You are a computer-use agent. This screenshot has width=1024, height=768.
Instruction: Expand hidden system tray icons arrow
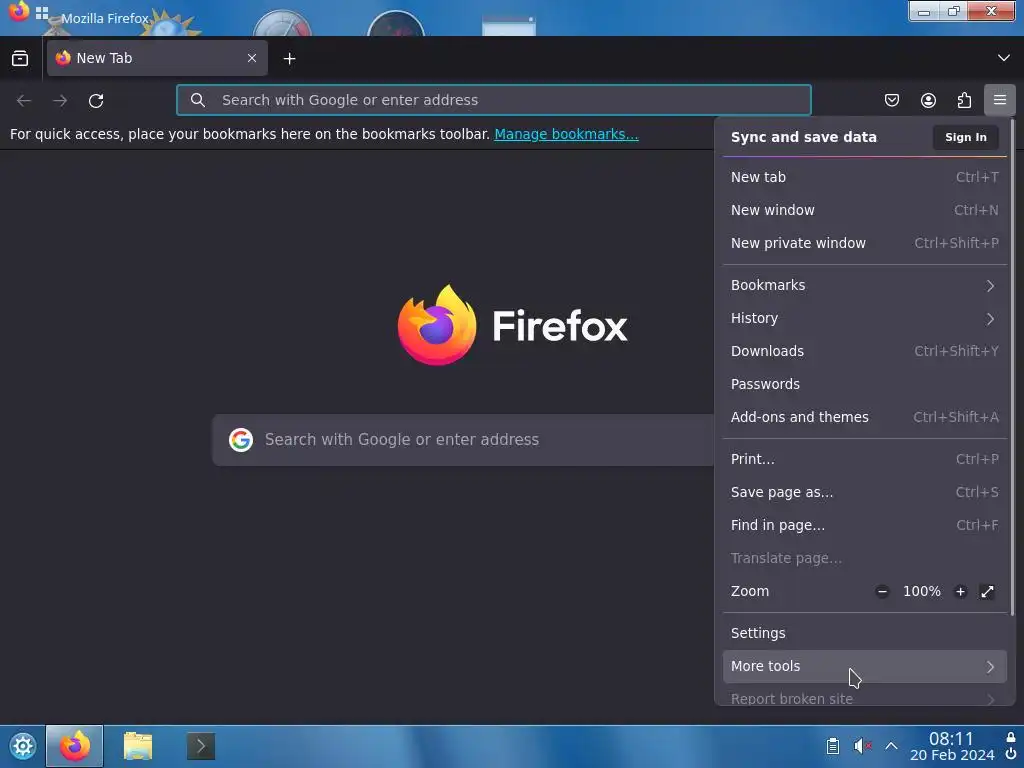891,746
